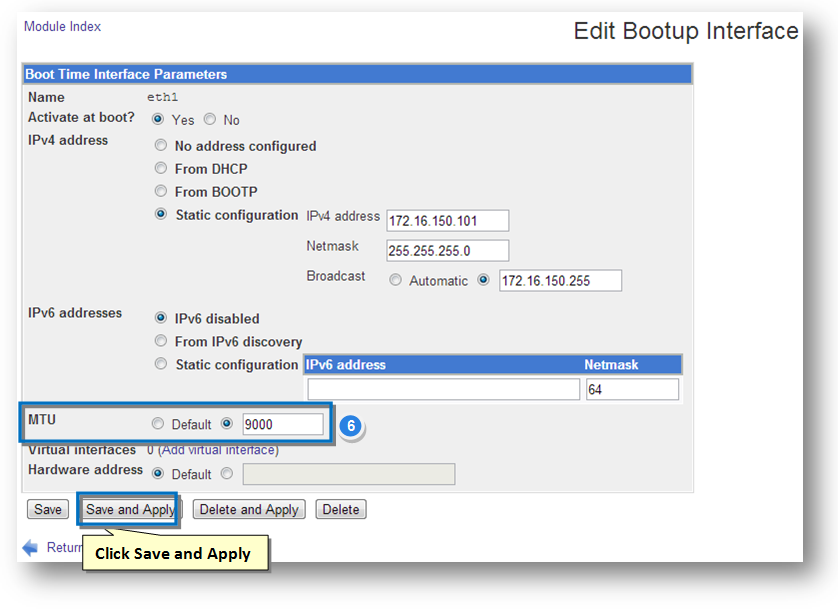Click the eth1 interface name text
The image size is (838, 610).
tap(162, 97)
